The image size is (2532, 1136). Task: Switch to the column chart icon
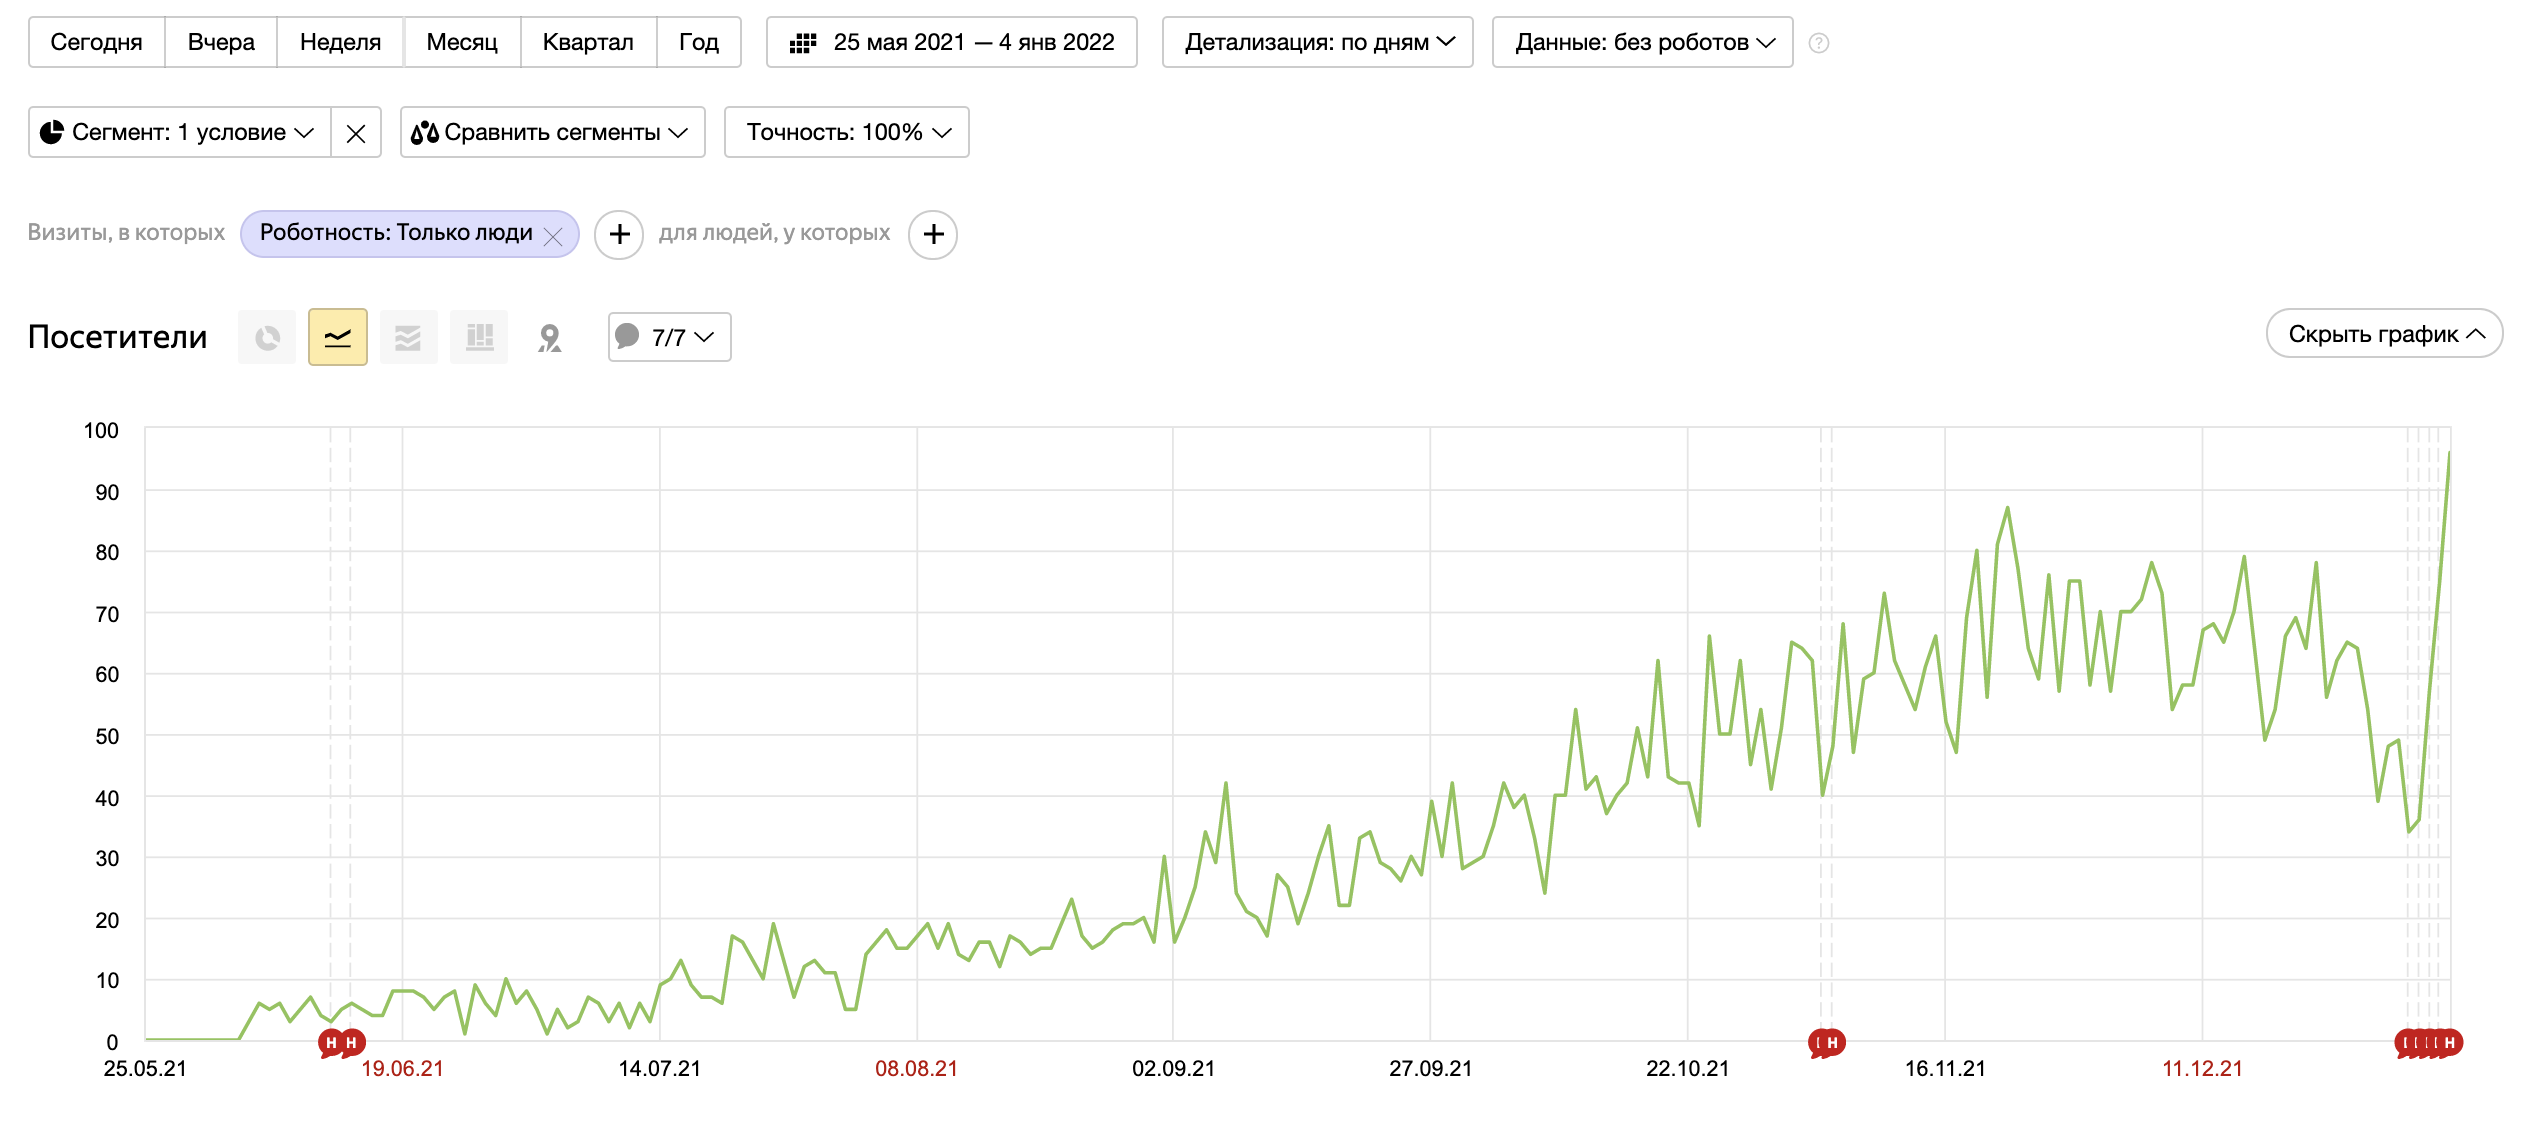tap(479, 338)
